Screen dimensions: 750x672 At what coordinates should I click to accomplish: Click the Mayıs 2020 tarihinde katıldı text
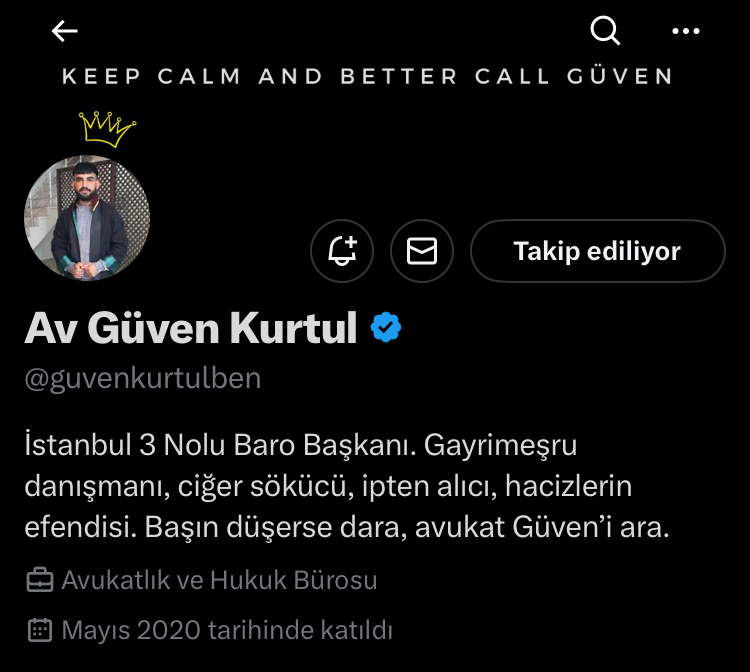click(x=227, y=630)
